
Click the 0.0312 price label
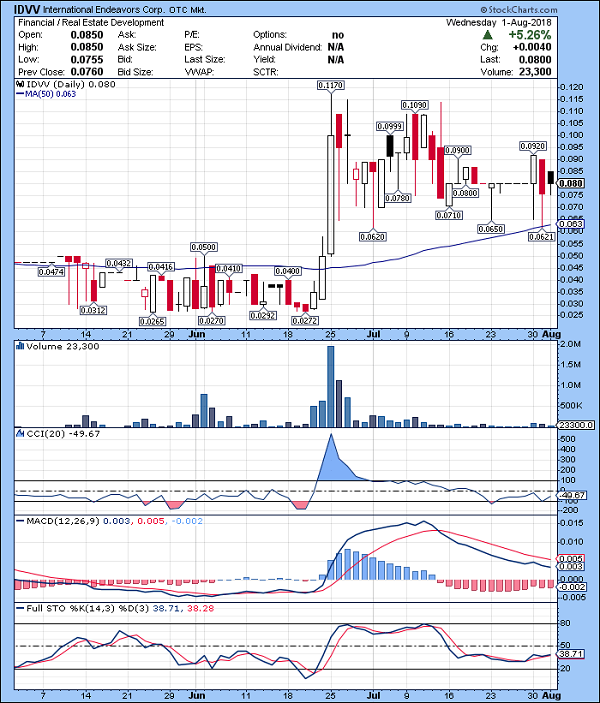point(93,310)
